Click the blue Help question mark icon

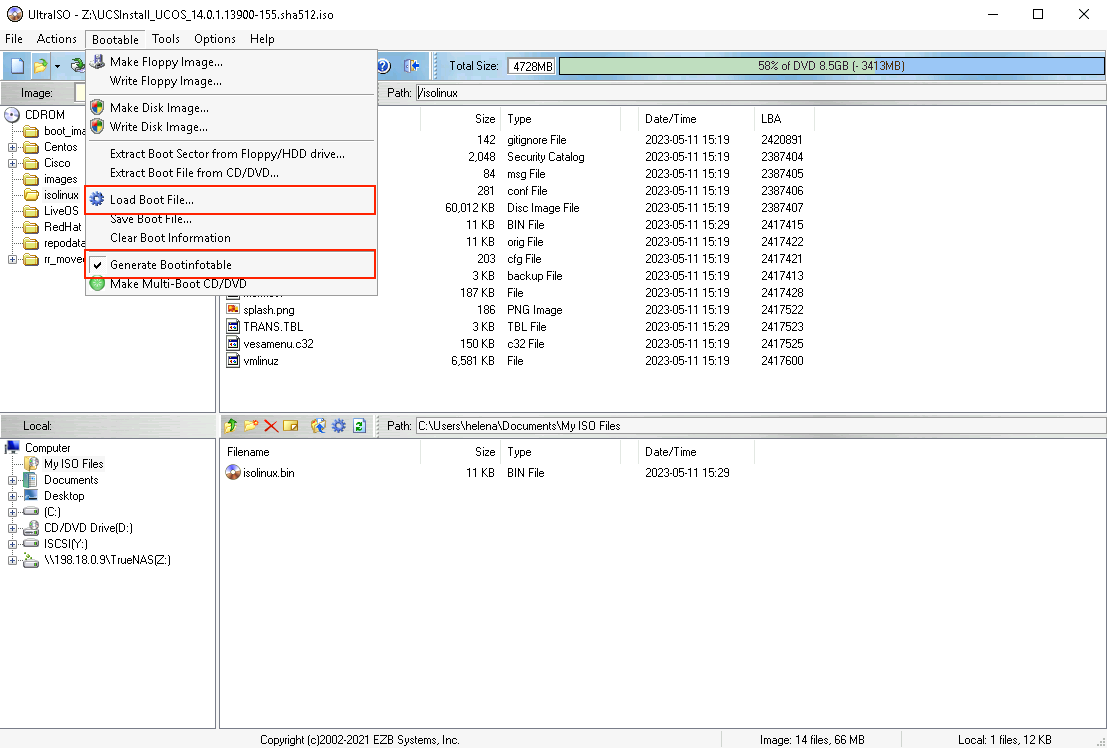click(x=383, y=66)
